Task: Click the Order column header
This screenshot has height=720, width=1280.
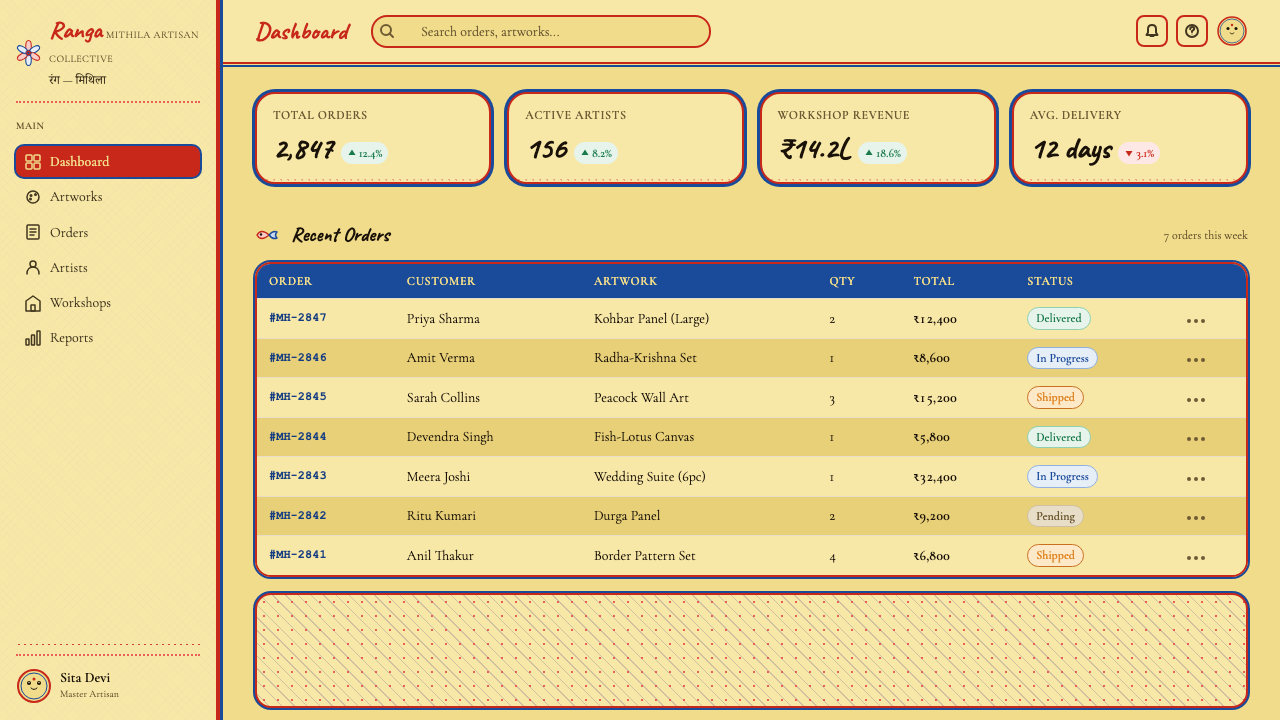Action: [290, 281]
